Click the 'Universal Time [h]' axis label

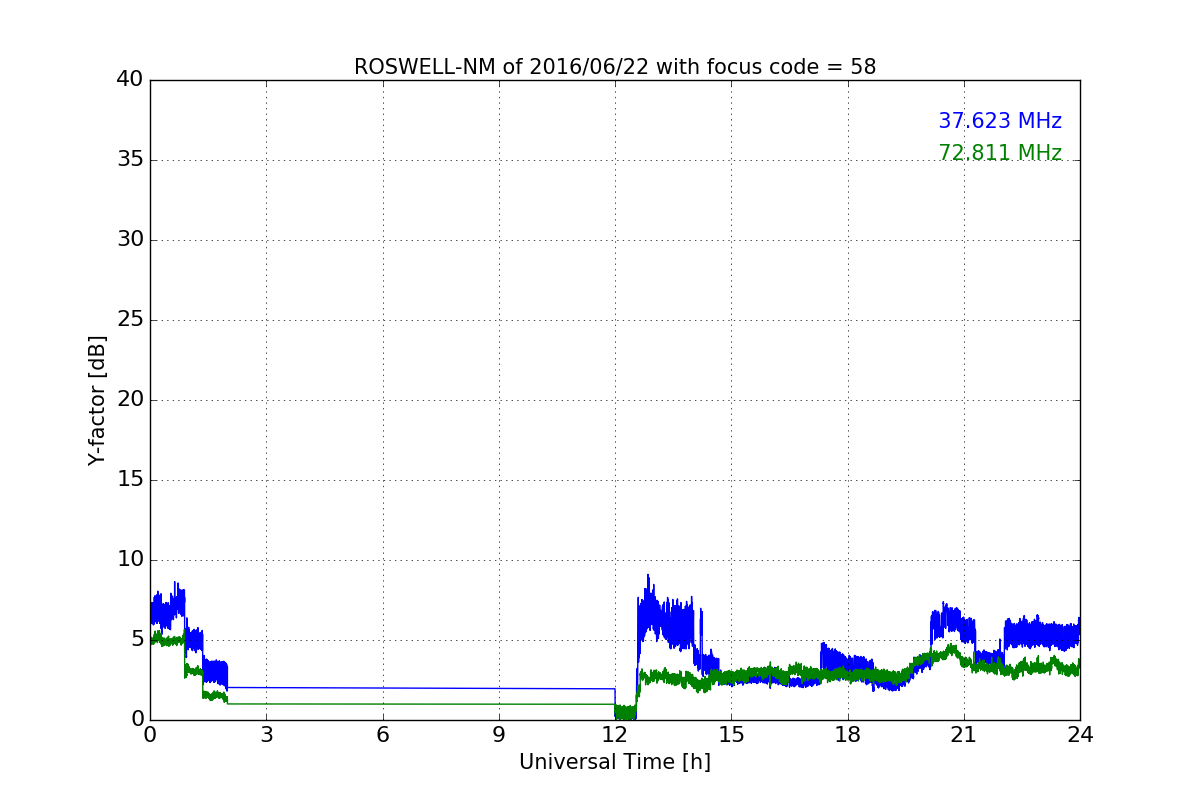[x=615, y=762]
